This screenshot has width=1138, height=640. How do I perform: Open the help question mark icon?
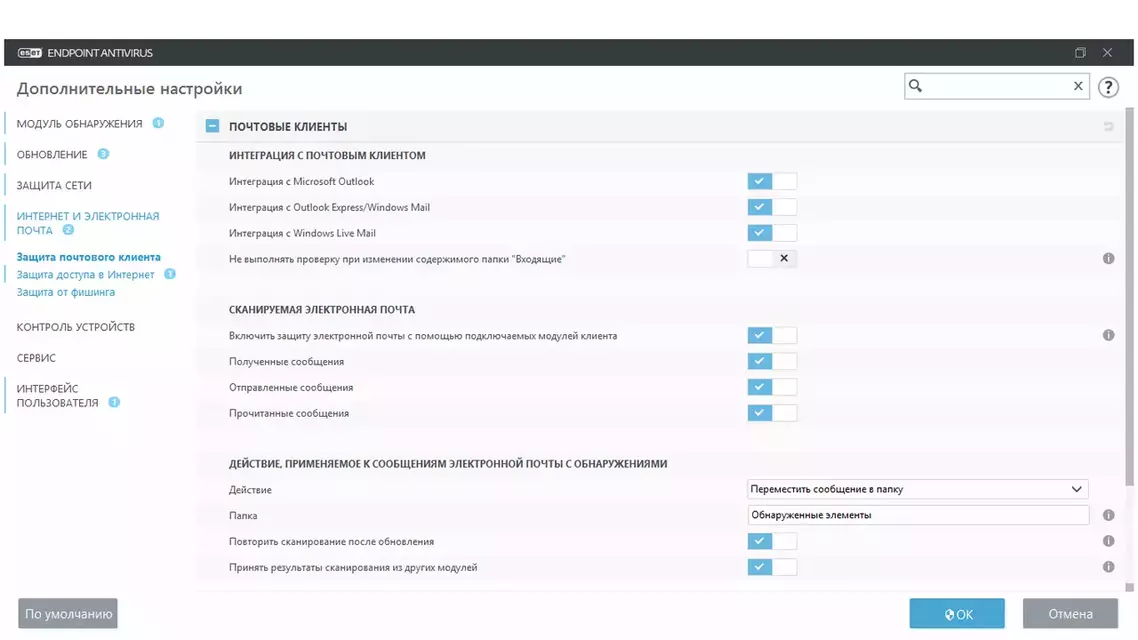click(x=1108, y=87)
